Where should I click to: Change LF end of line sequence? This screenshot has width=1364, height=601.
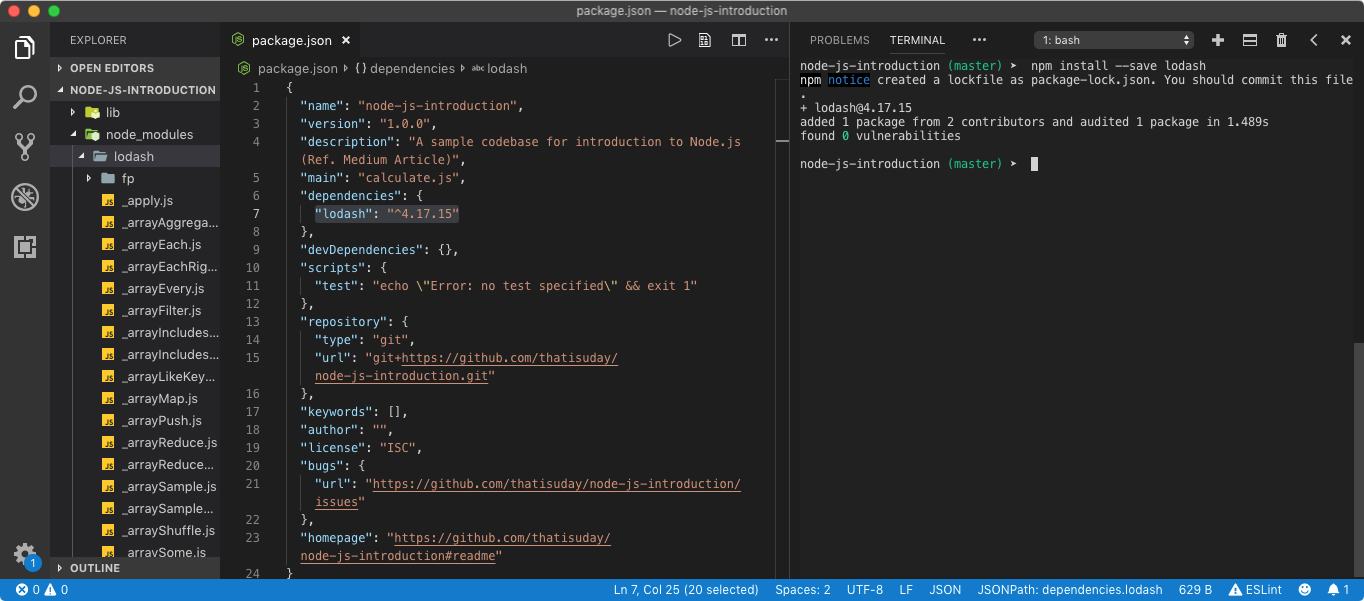pos(906,590)
